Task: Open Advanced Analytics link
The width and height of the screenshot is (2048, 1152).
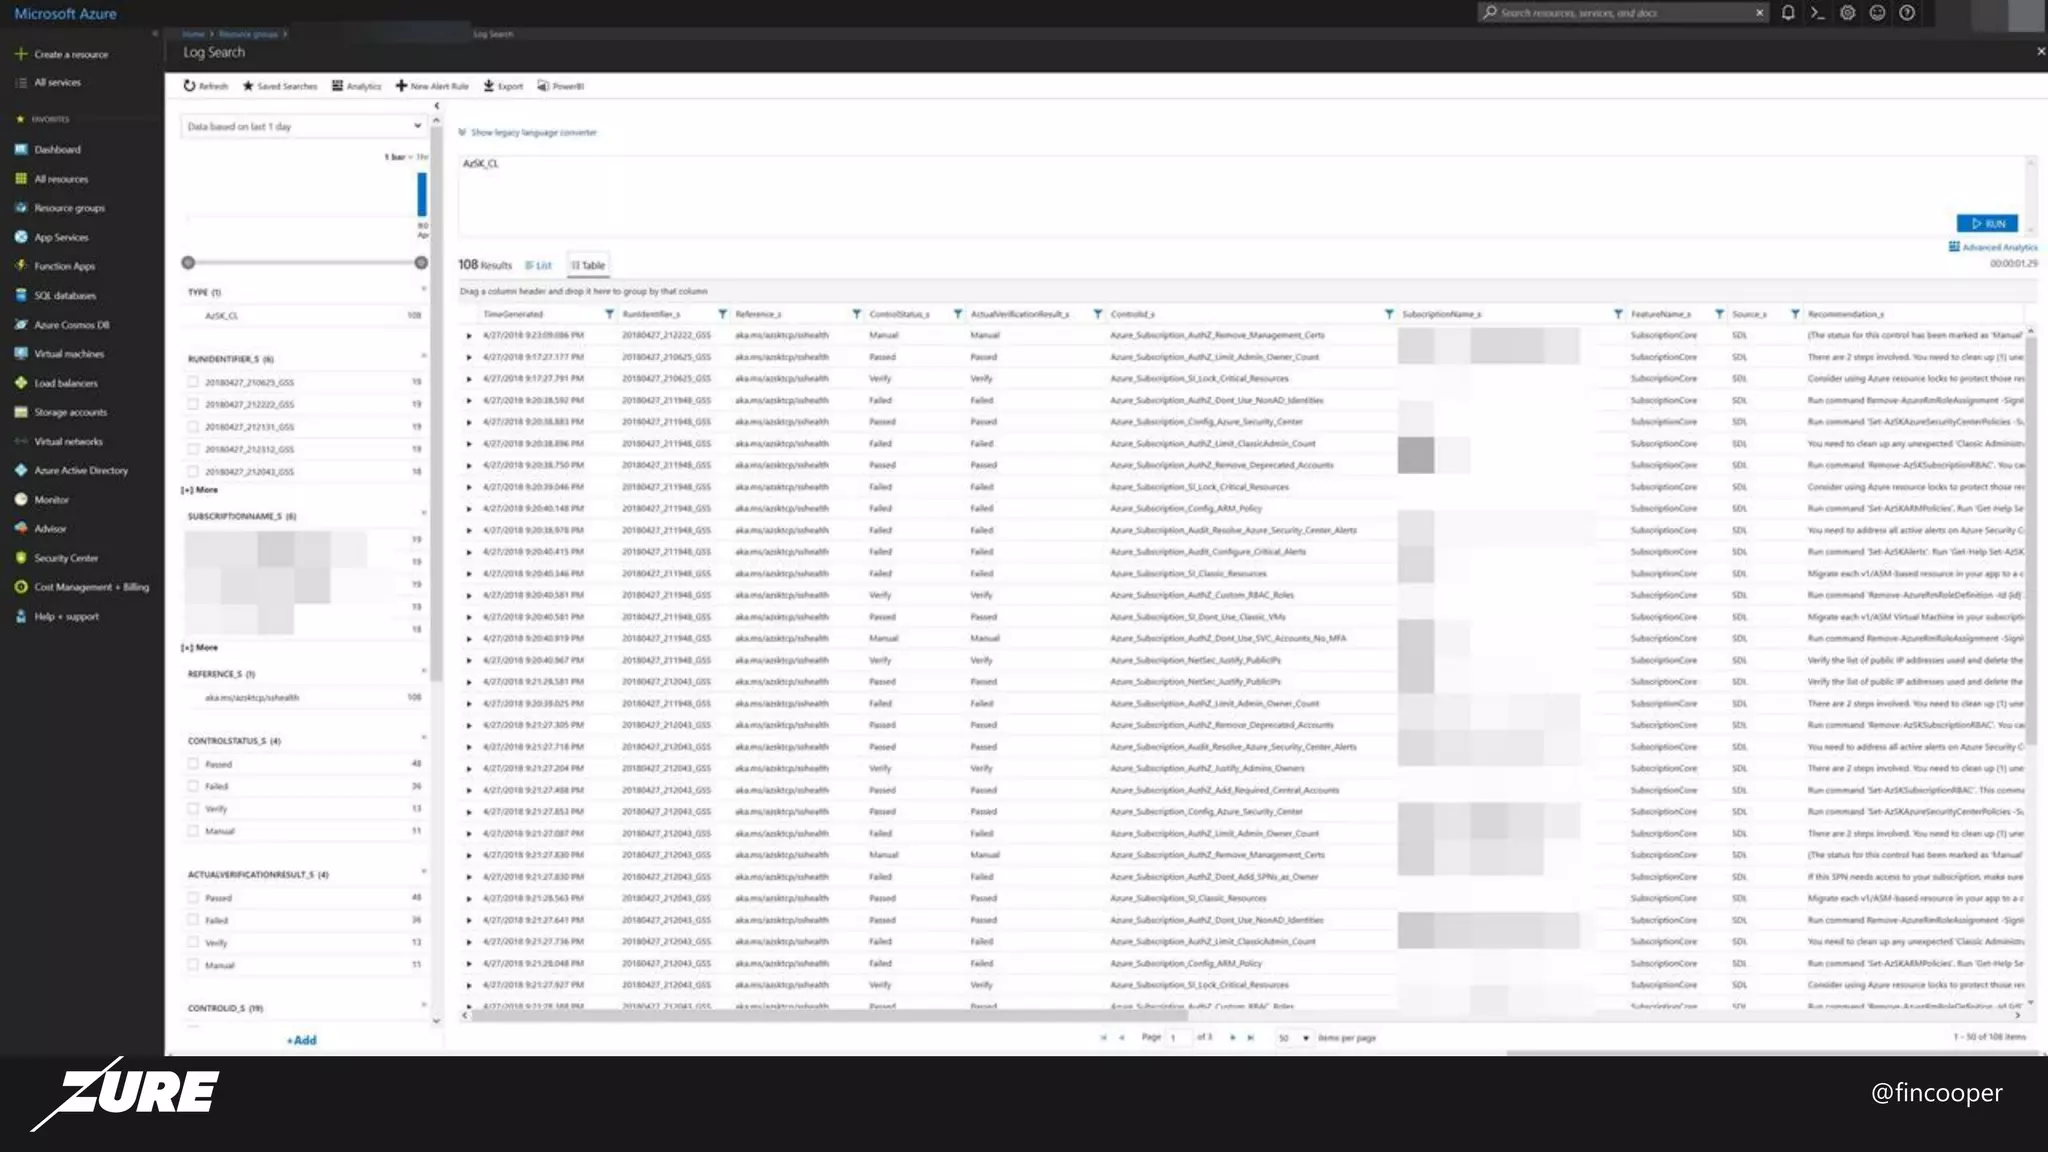Action: (x=1992, y=247)
